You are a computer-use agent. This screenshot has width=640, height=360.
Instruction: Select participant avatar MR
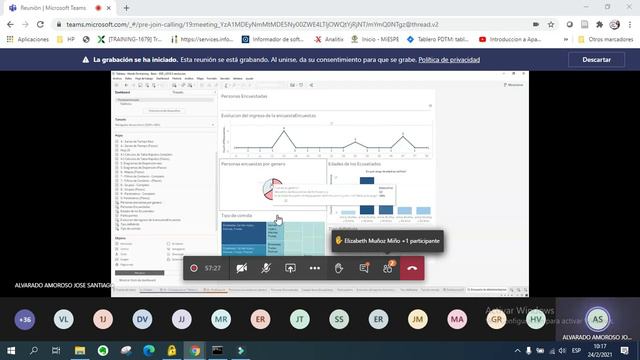221,319
